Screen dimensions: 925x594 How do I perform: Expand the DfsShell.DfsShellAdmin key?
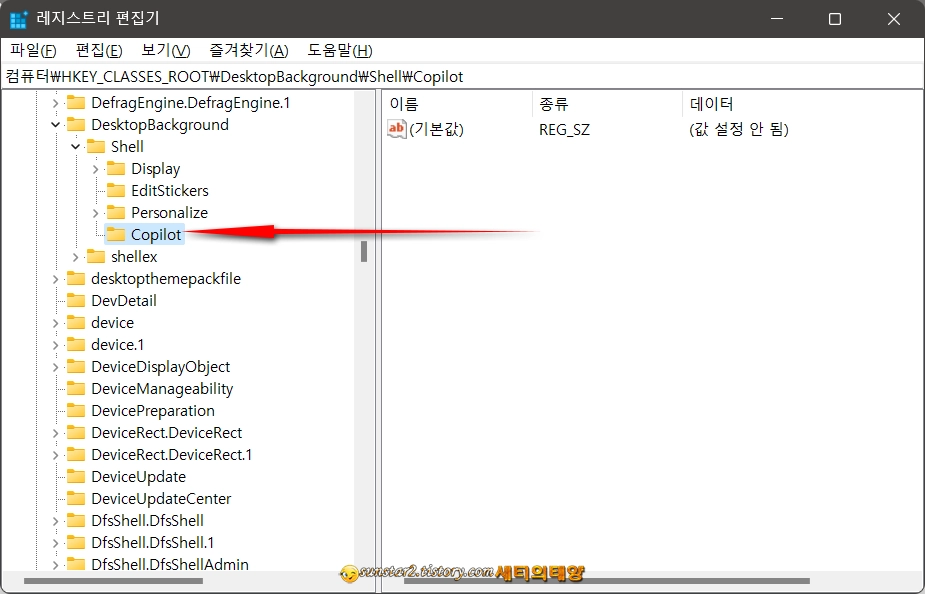tap(55, 565)
